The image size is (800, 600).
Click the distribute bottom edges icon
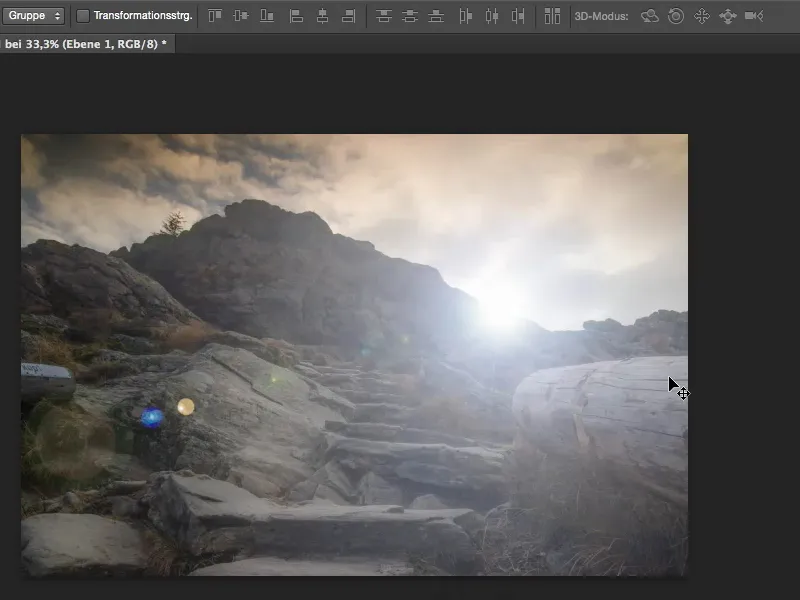436,16
